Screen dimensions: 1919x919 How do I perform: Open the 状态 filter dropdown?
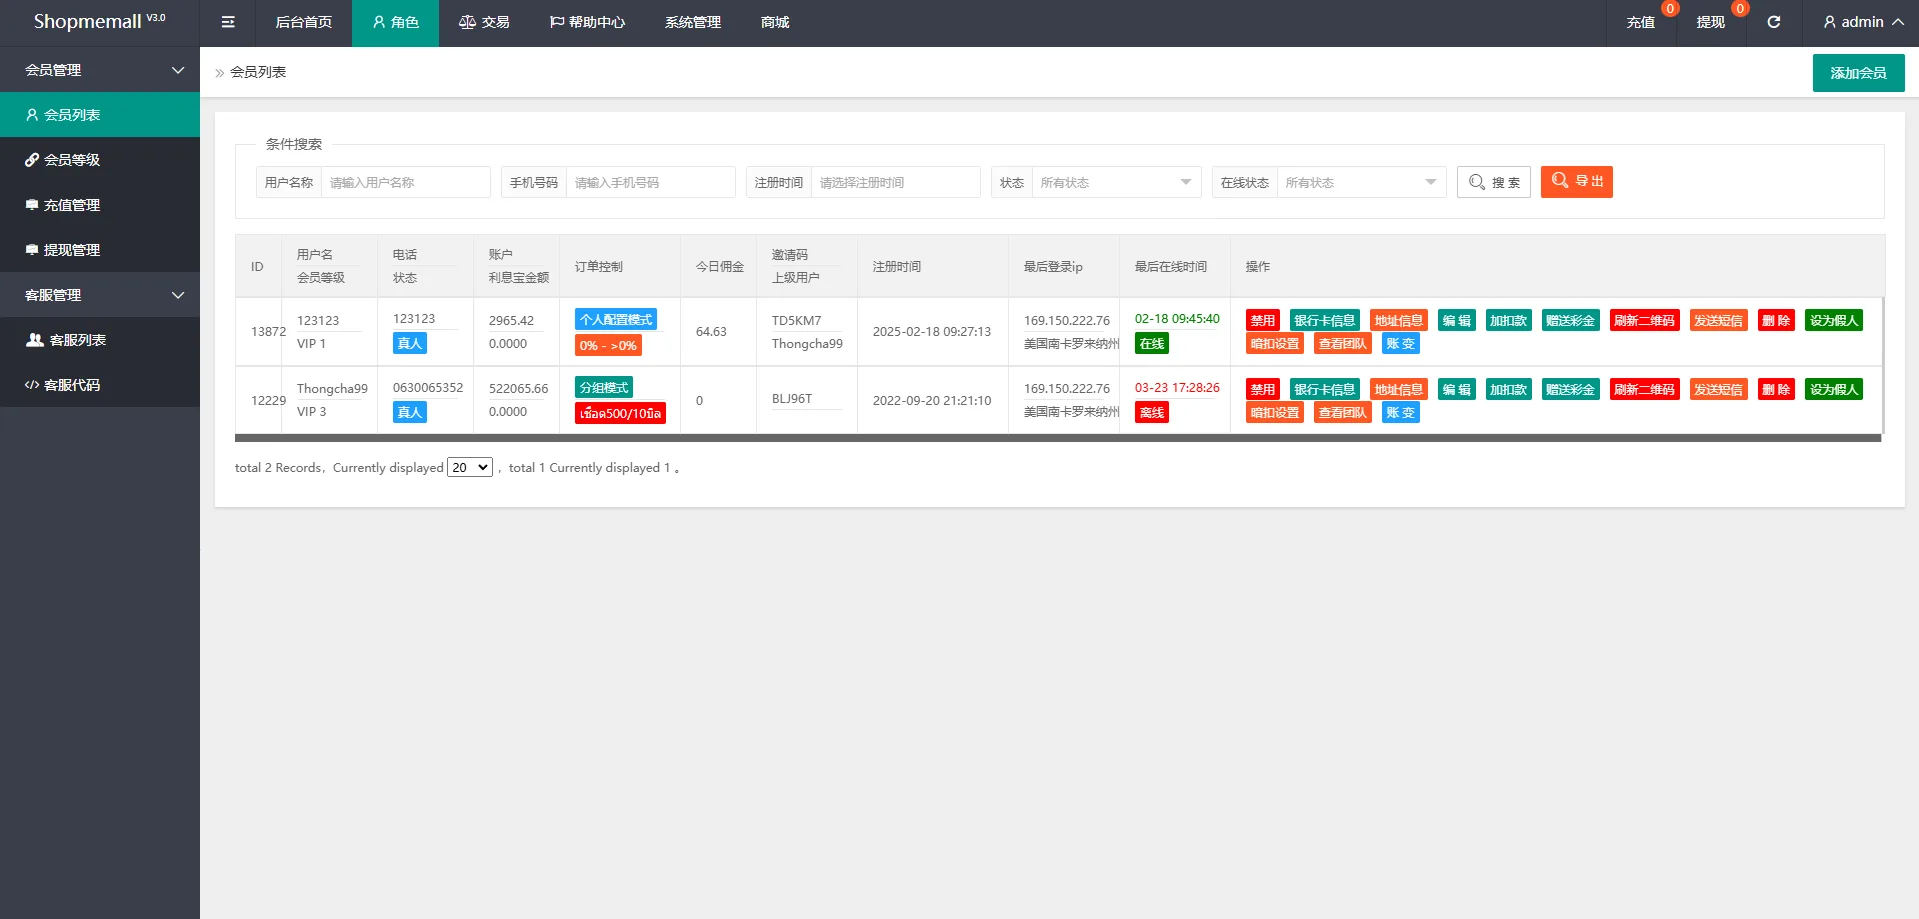(x=1115, y=182)
